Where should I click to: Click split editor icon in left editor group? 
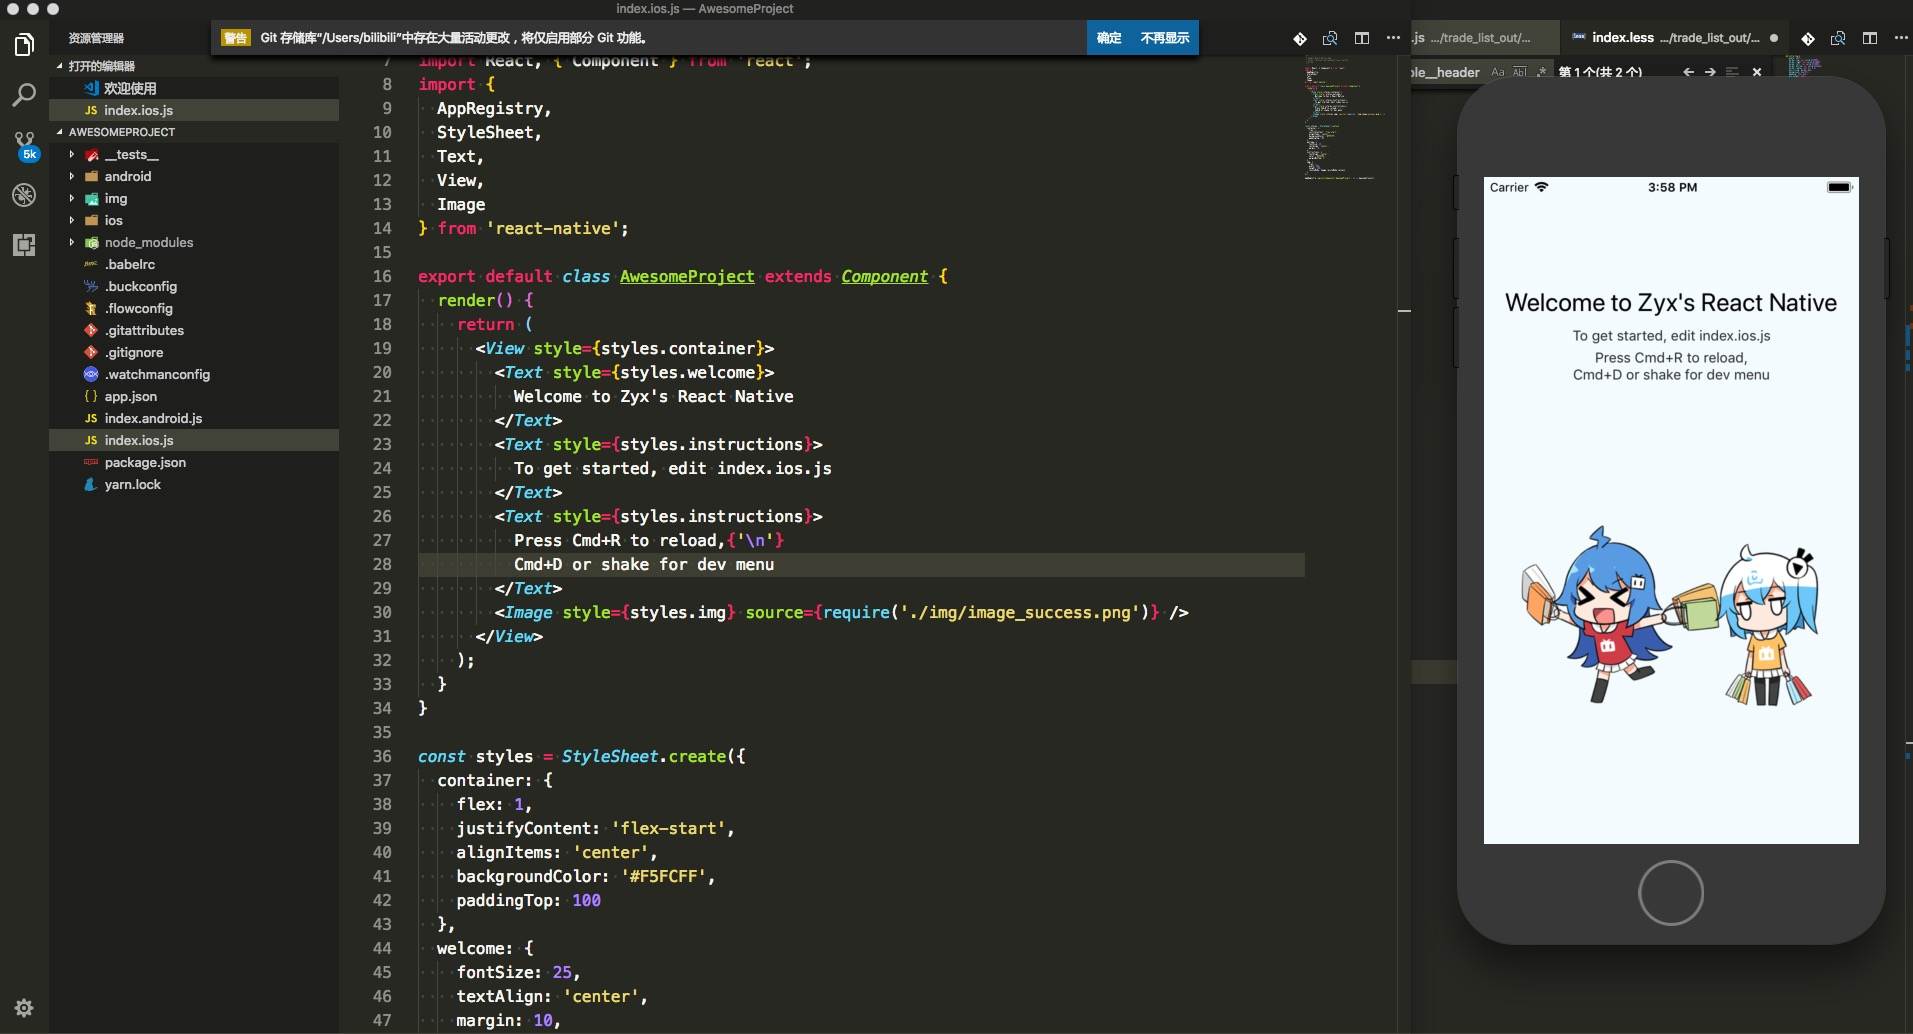1362,38
